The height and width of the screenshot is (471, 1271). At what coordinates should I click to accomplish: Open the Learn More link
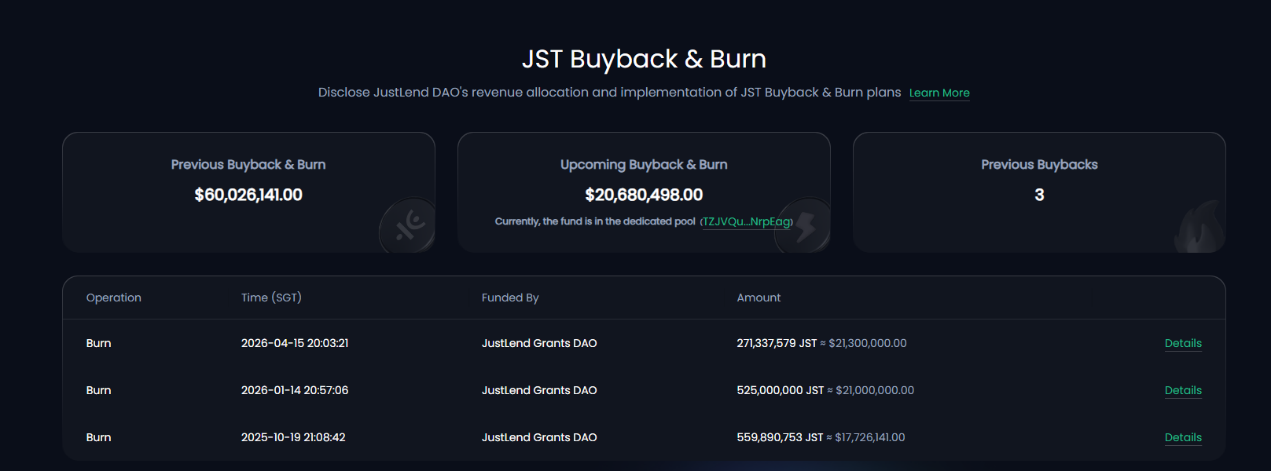click(x=939, y=93)
